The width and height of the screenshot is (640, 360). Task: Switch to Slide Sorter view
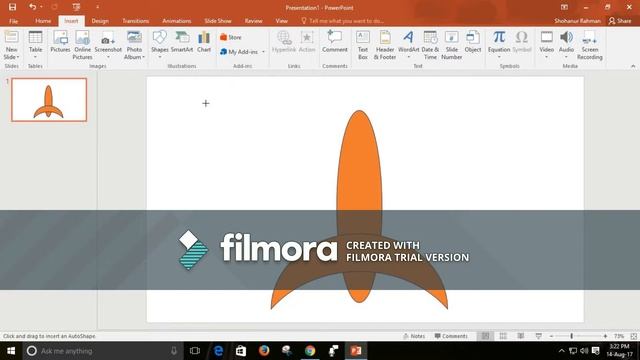point(503,336)
